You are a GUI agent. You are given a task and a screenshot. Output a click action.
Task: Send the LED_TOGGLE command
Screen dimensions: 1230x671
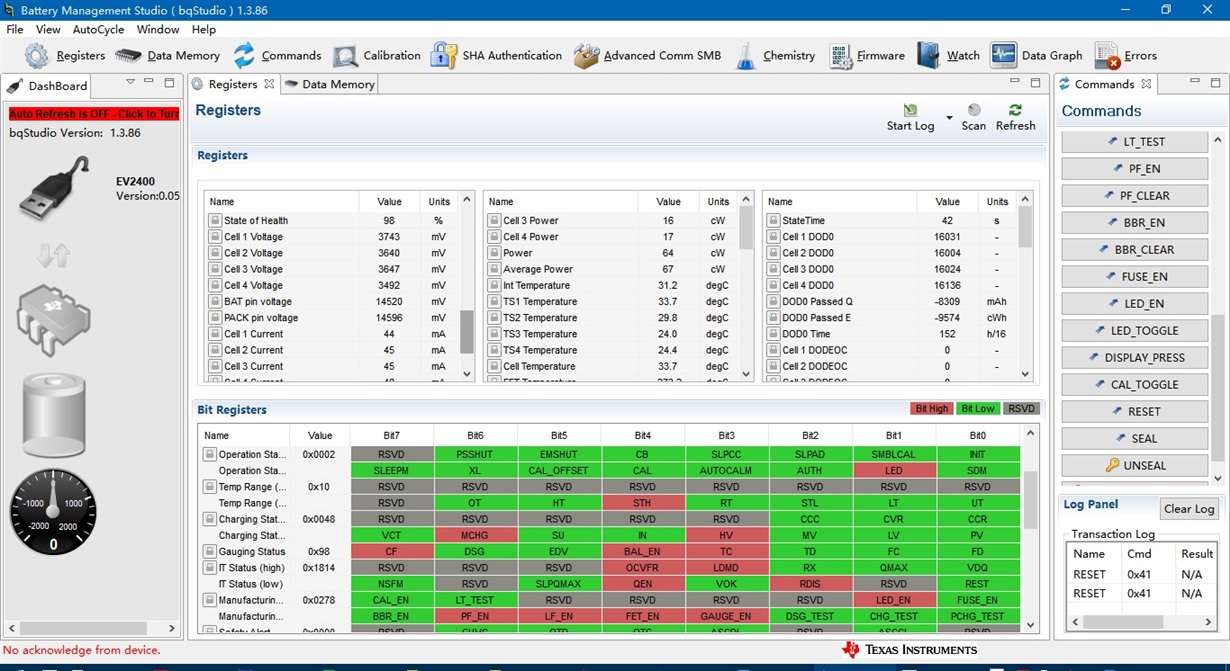pos(1134,331)
